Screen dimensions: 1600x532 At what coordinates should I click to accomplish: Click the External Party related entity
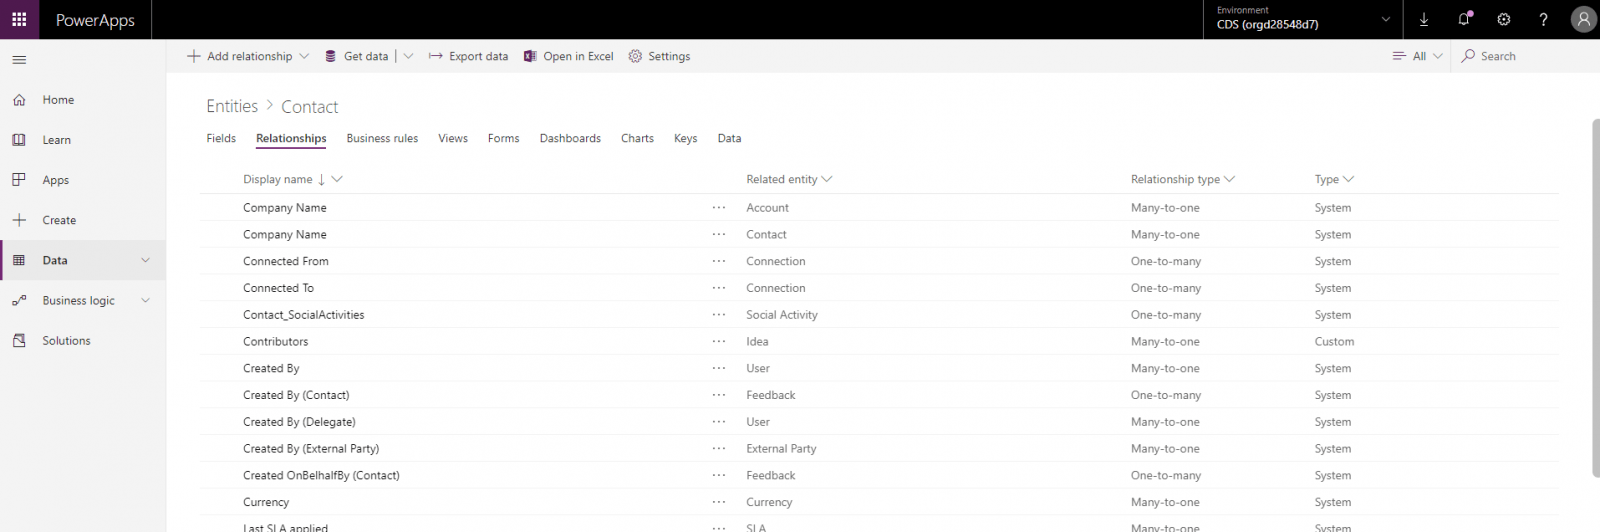781,449
